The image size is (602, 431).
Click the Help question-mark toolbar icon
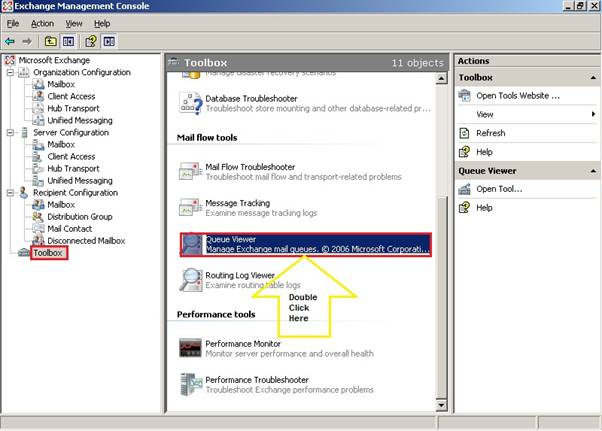tap(91, 41)
